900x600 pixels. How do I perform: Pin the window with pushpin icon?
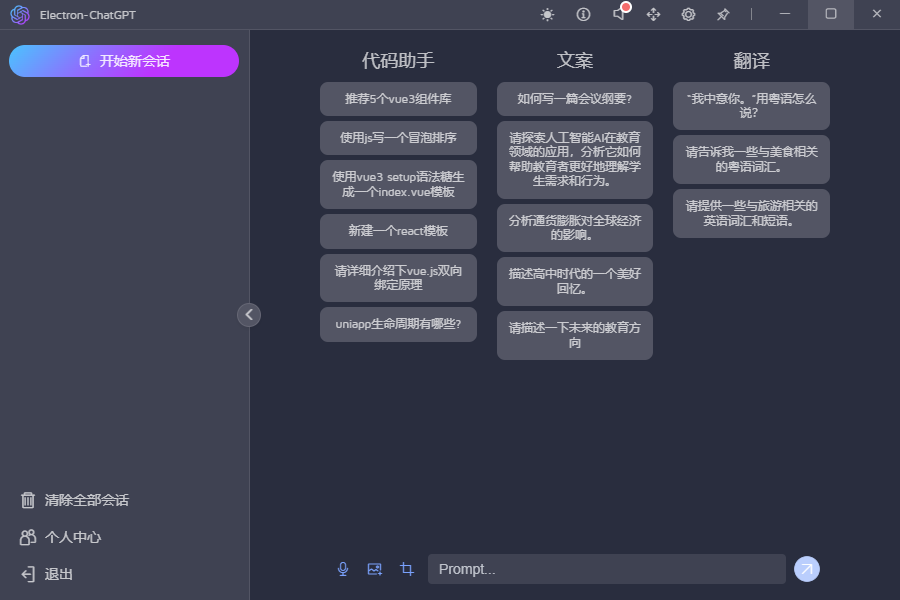tap(723, 14)
